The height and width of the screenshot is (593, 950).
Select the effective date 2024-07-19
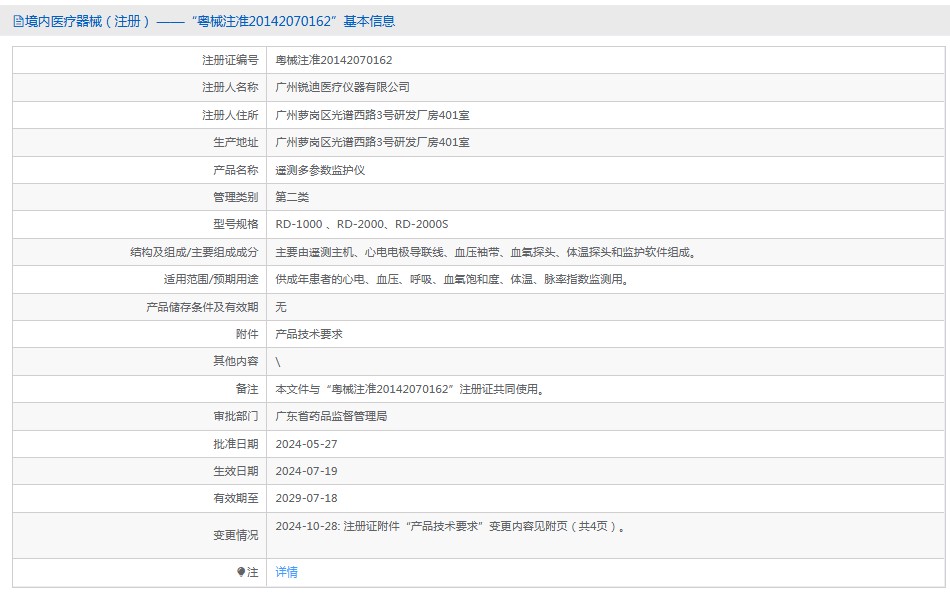coord(306,471)
